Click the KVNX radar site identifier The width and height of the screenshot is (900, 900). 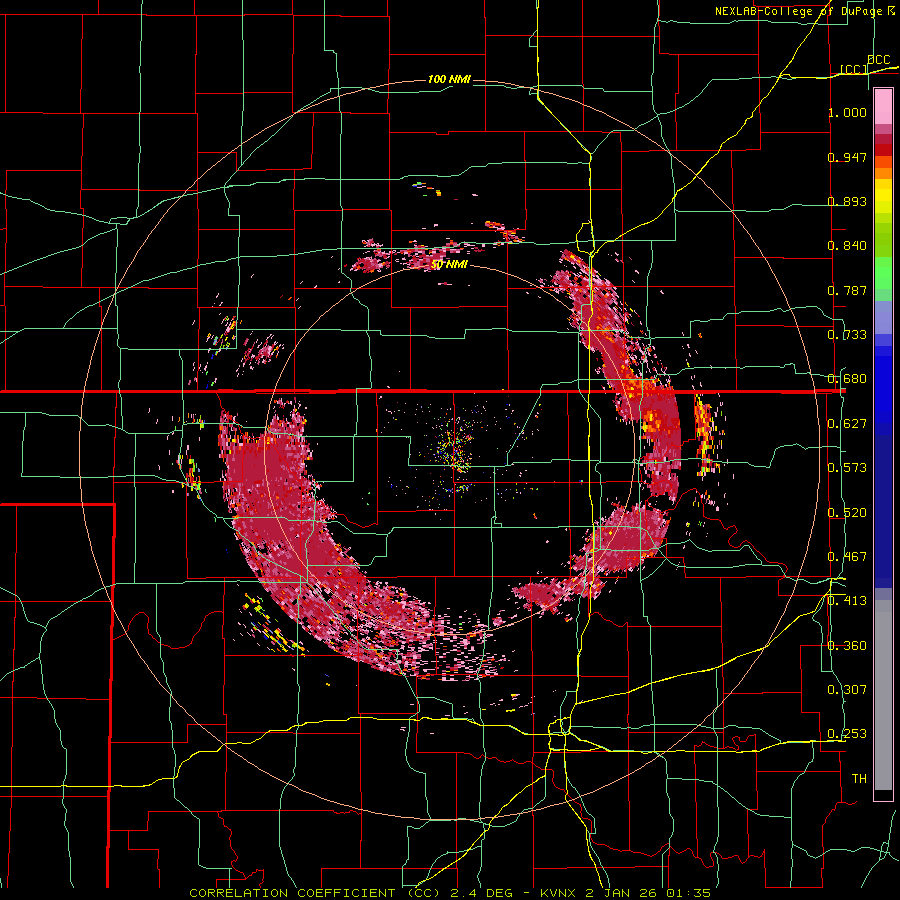[x=559, y=893]
